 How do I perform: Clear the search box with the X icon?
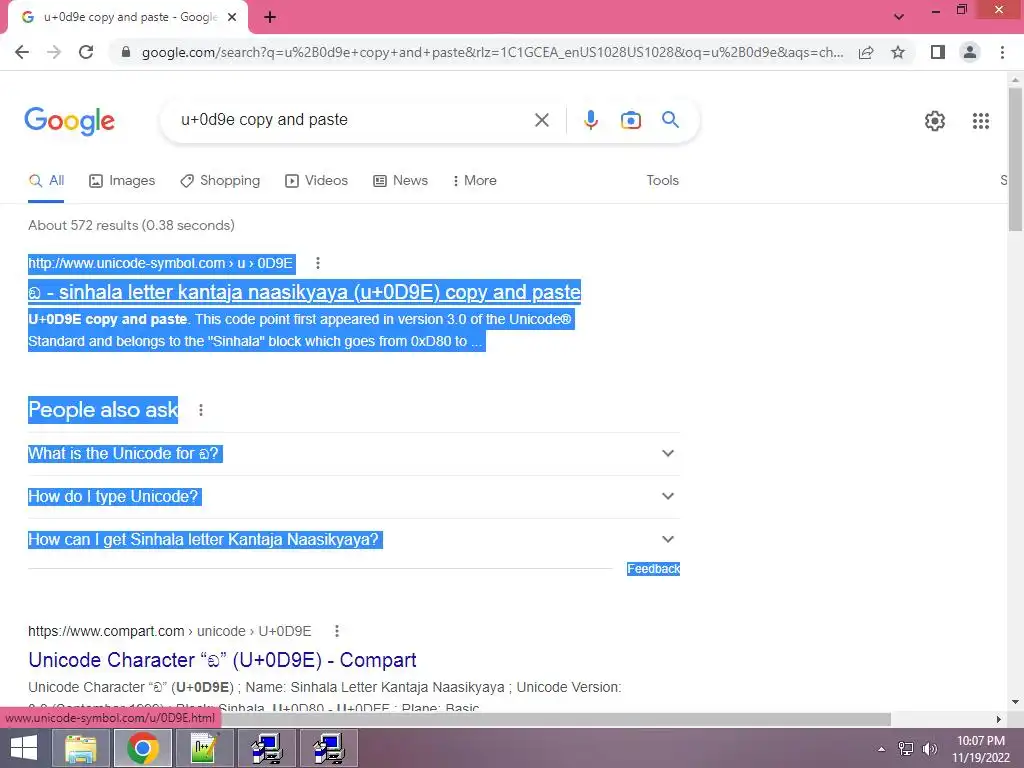point(541,120)
